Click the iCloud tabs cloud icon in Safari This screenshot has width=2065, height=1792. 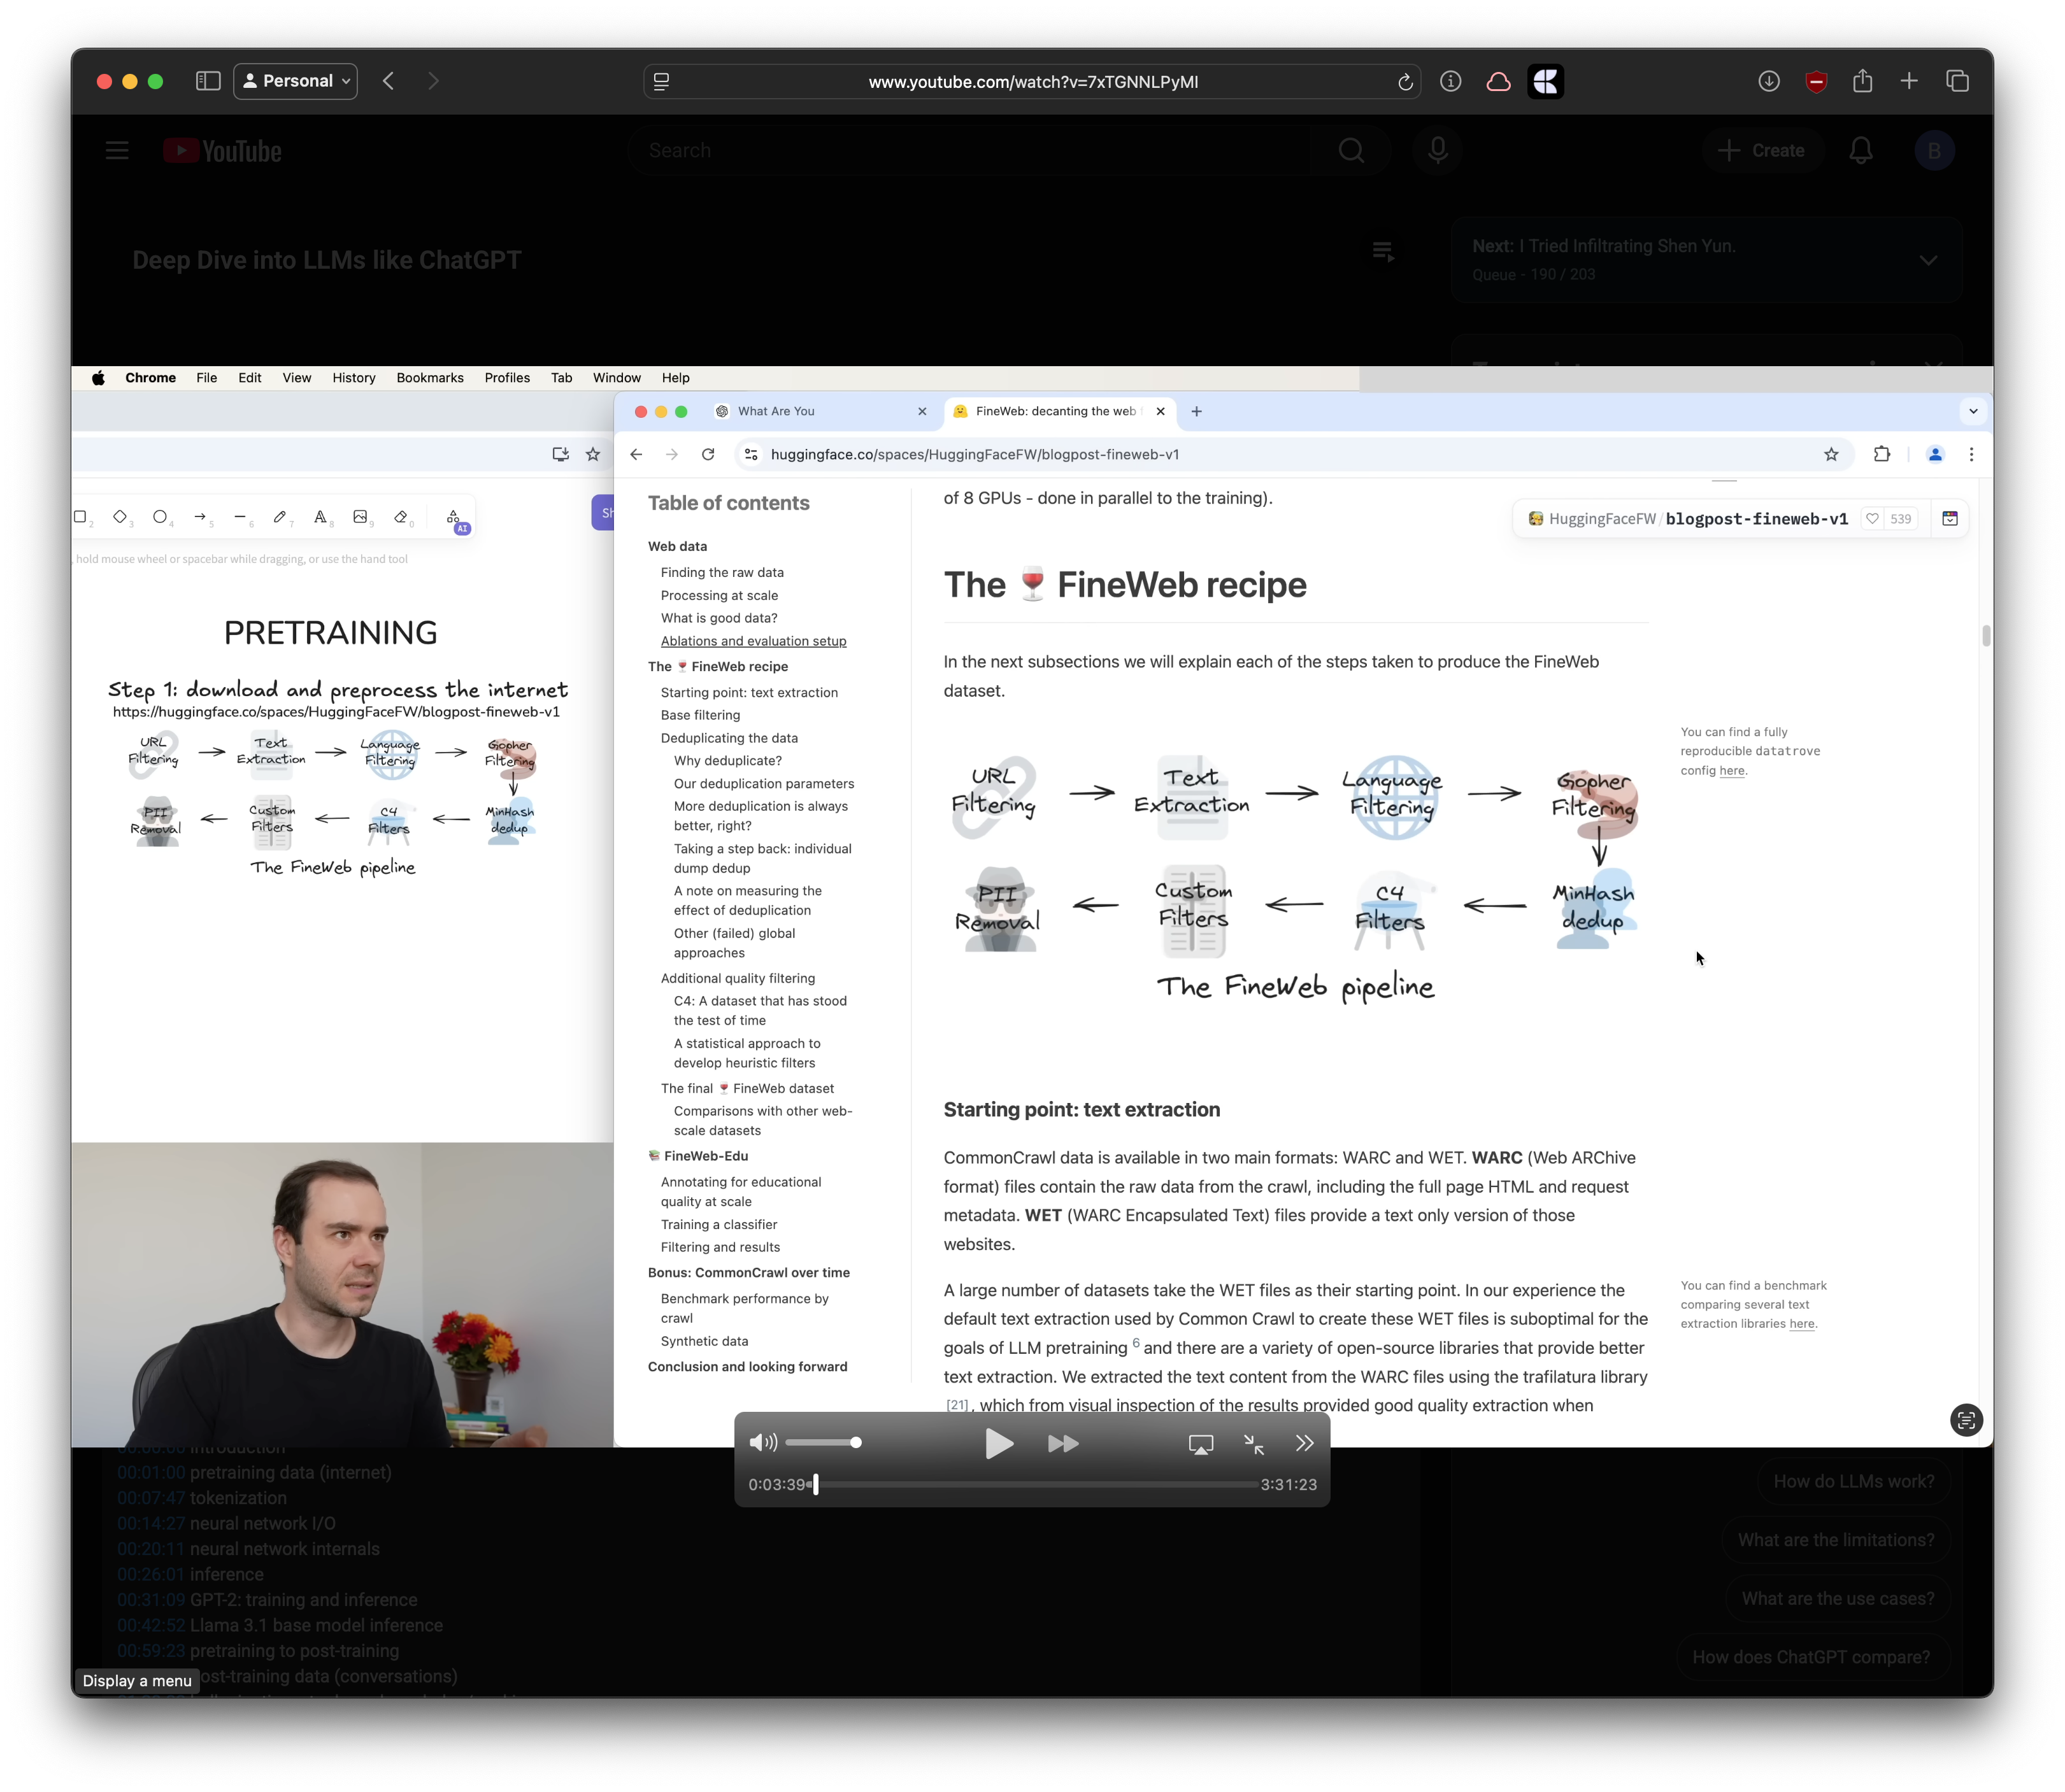coord(1498,82)
